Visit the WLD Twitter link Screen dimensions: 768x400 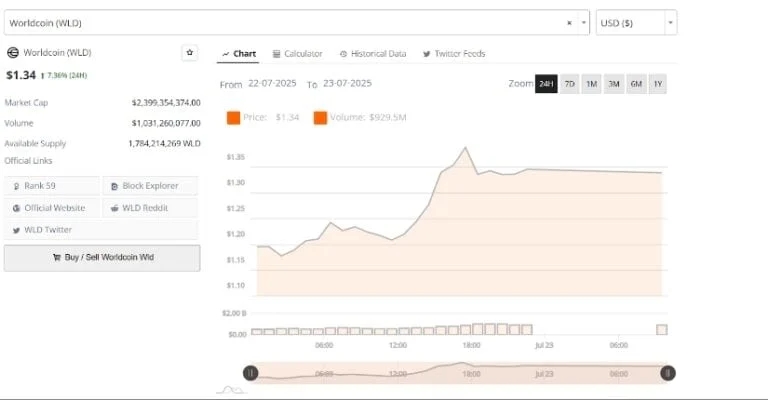click(x=52, y=230)
